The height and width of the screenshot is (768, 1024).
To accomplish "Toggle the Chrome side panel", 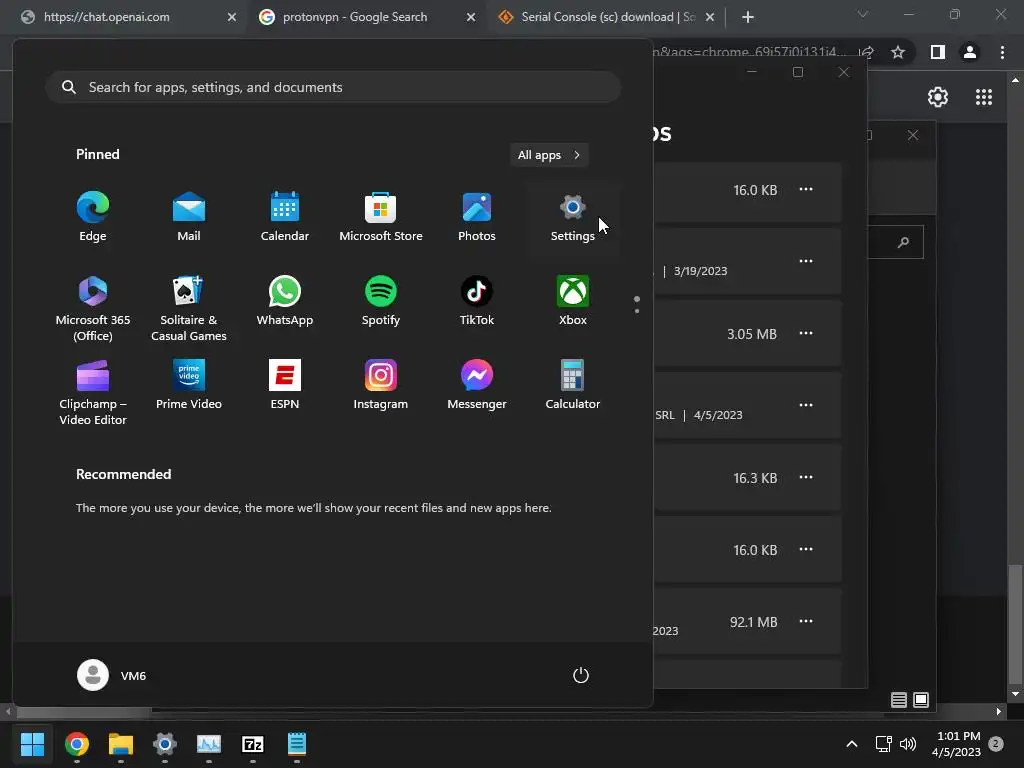I will click(x=938, y=52).
